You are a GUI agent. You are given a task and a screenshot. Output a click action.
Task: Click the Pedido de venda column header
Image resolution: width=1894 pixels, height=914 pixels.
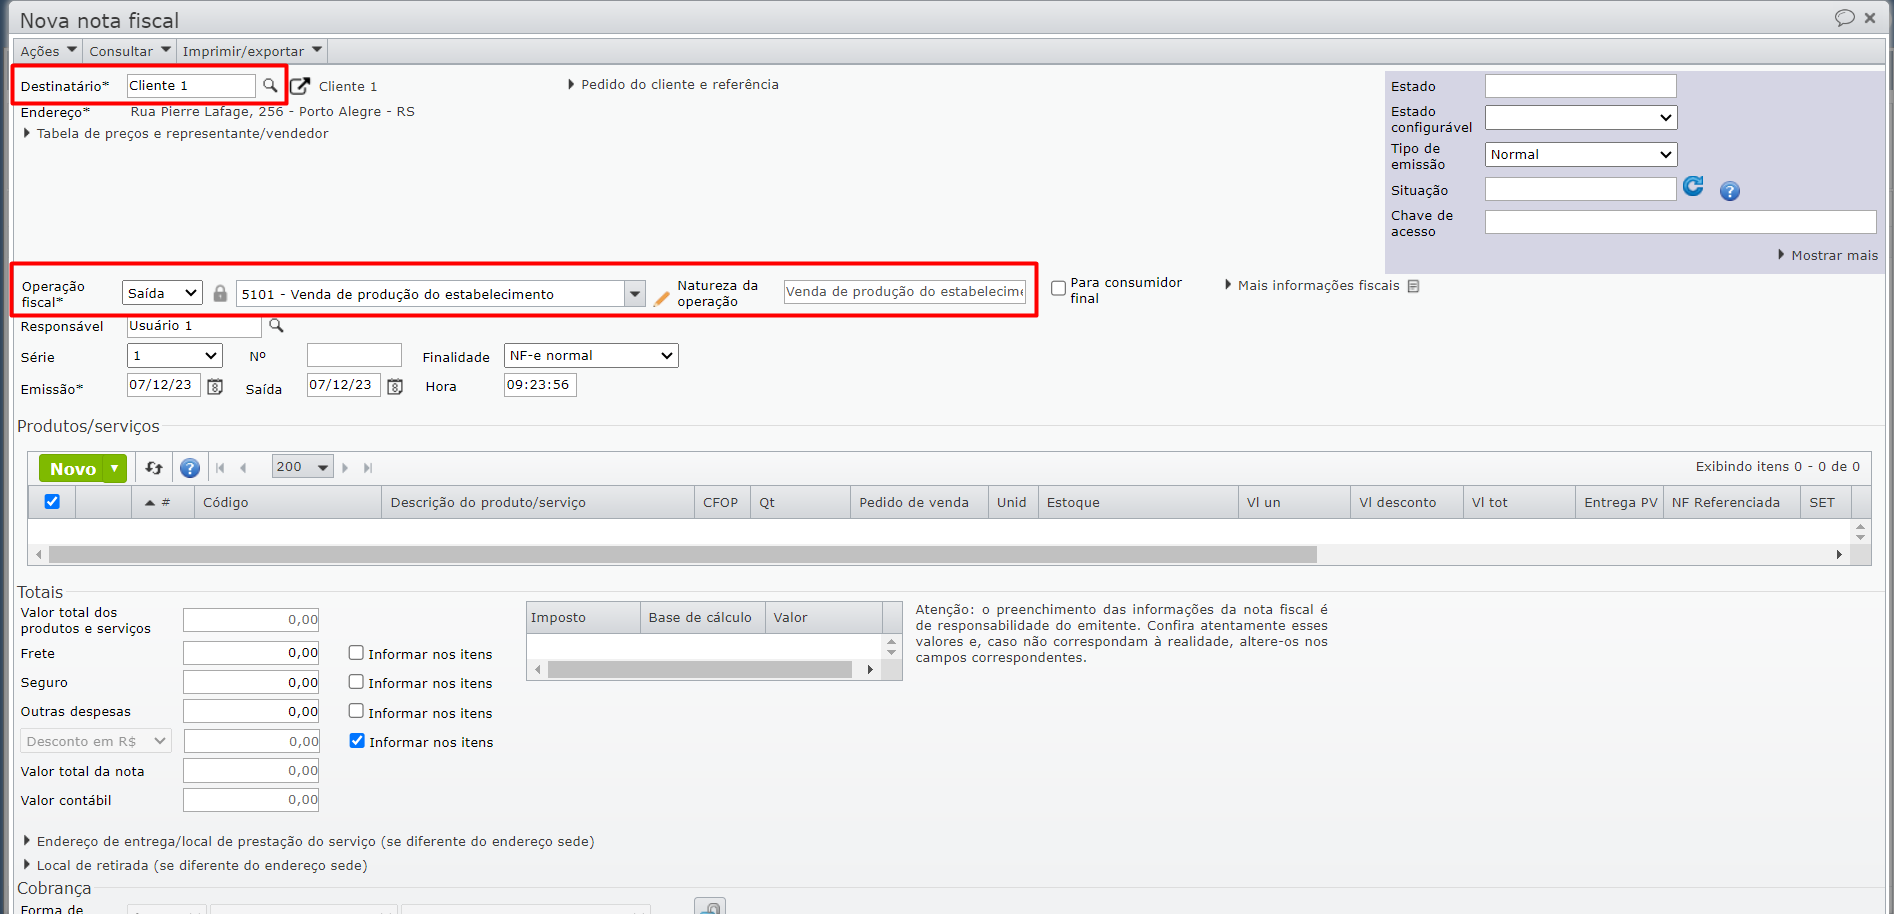click(x=919, y=503)
